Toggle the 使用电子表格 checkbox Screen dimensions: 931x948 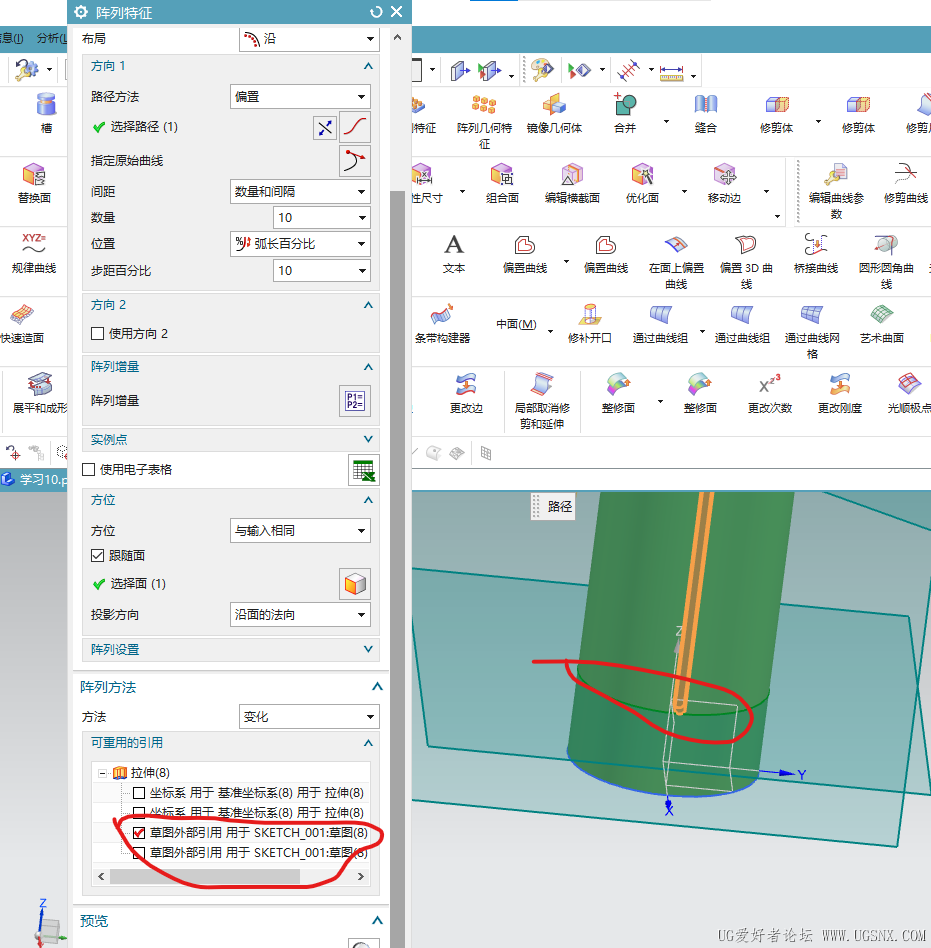tap(88, 469)
